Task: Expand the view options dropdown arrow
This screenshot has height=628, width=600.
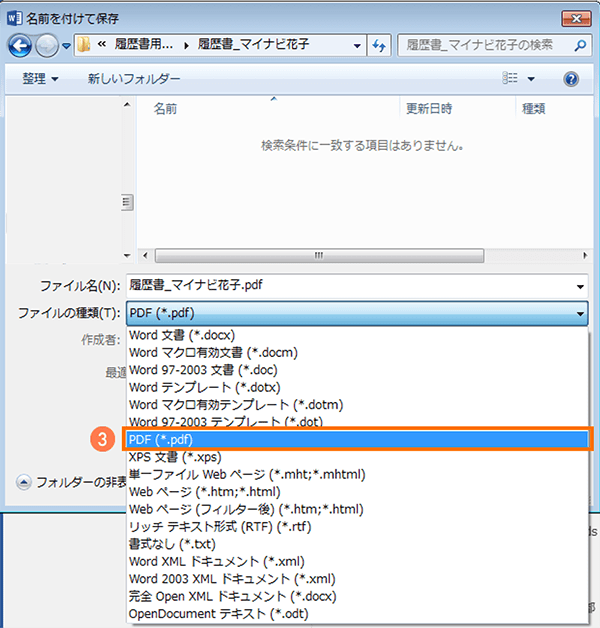Action: [531, 79]
